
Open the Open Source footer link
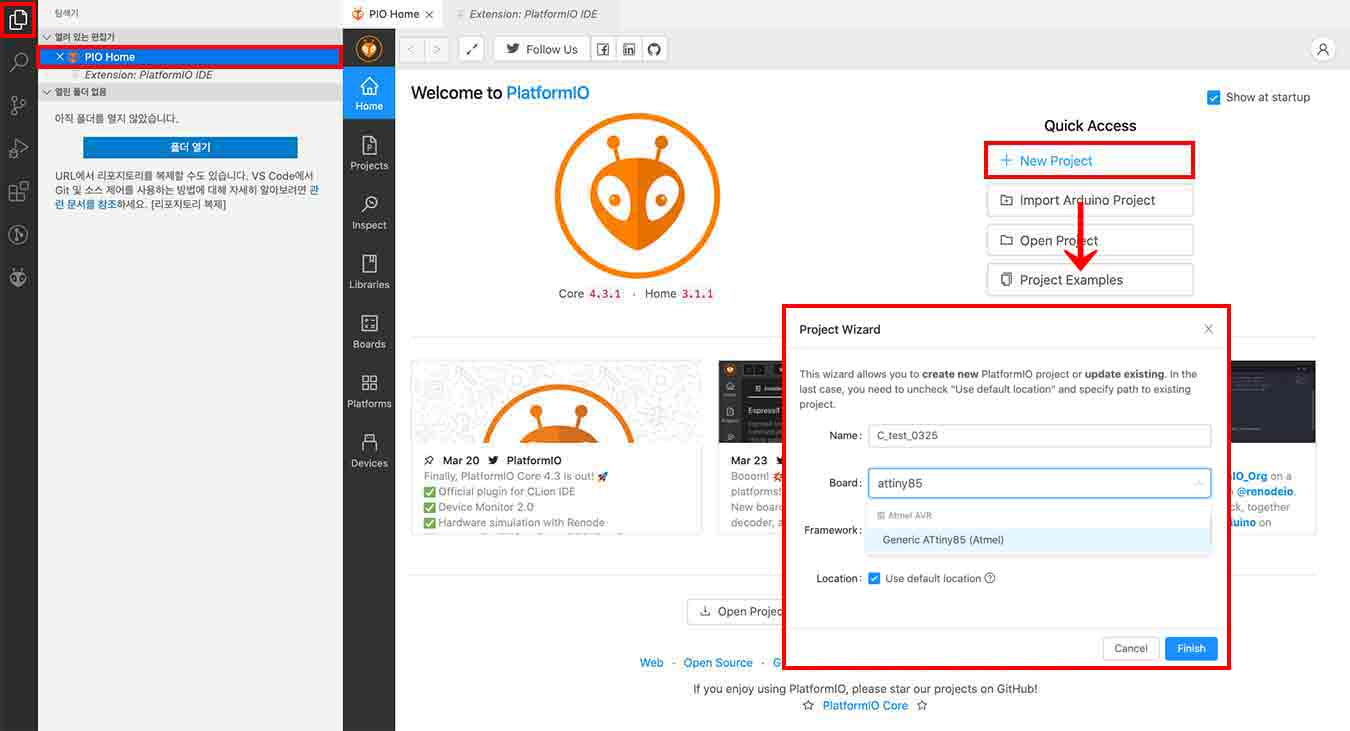(x=718, y=663)
